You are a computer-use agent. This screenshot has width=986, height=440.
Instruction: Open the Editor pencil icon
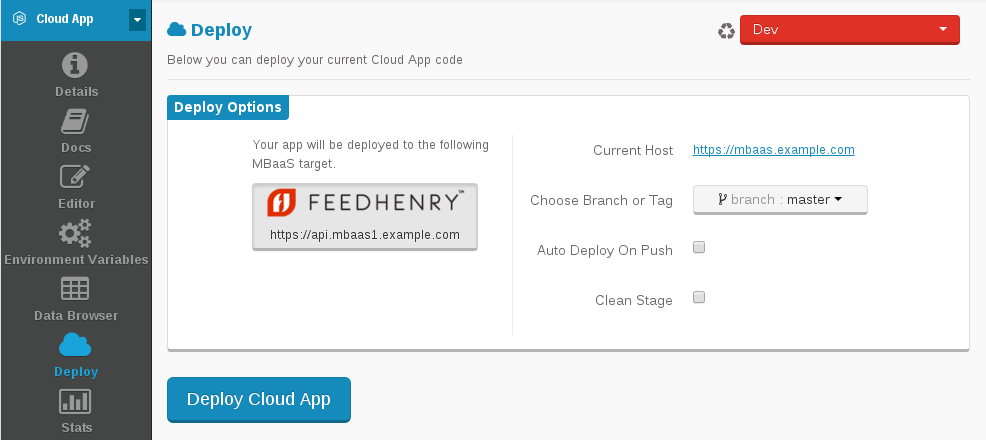click(75, 177)
